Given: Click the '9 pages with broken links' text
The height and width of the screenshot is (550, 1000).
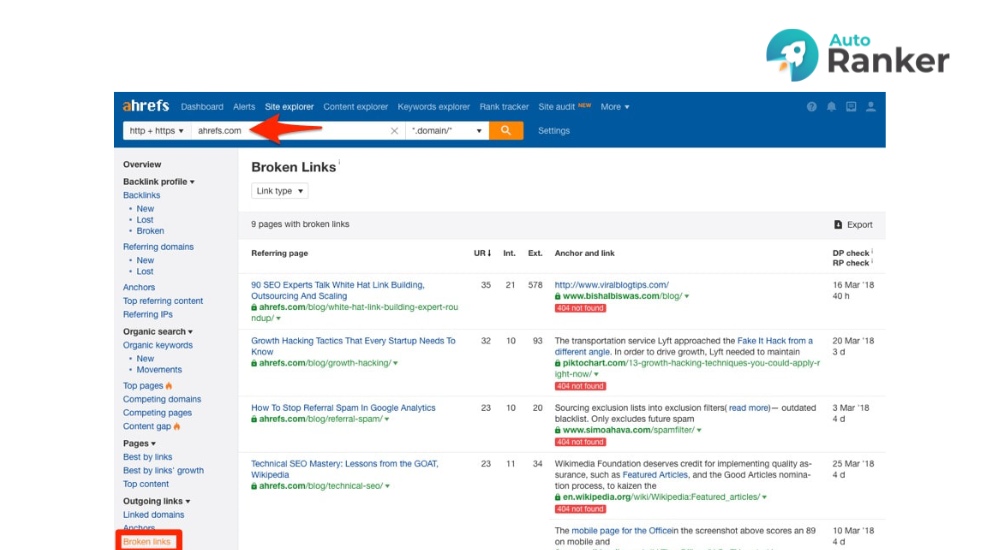Looking at the screenshot, I should [300, 225].
